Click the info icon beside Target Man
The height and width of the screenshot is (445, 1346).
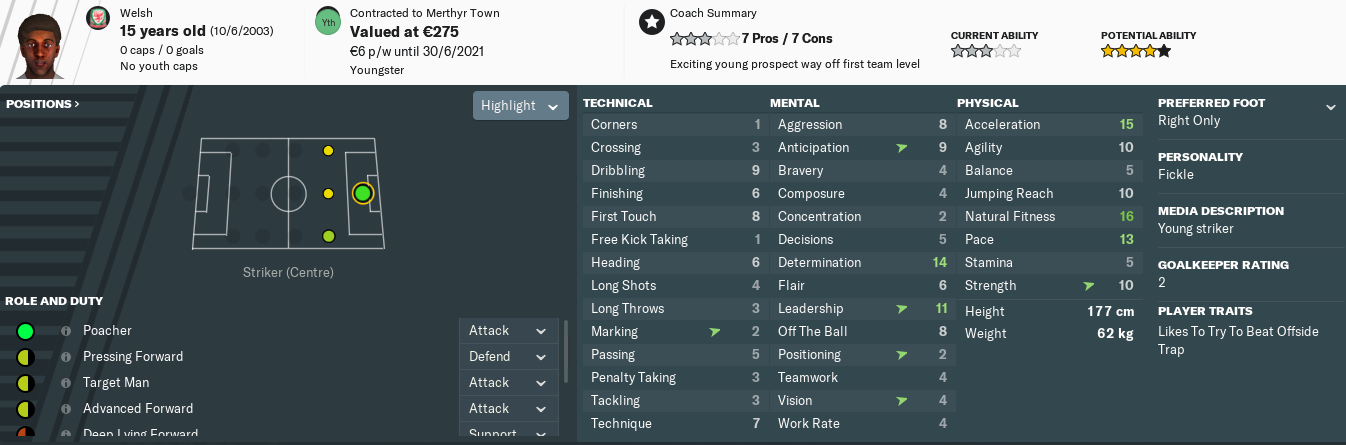(66, 383)
